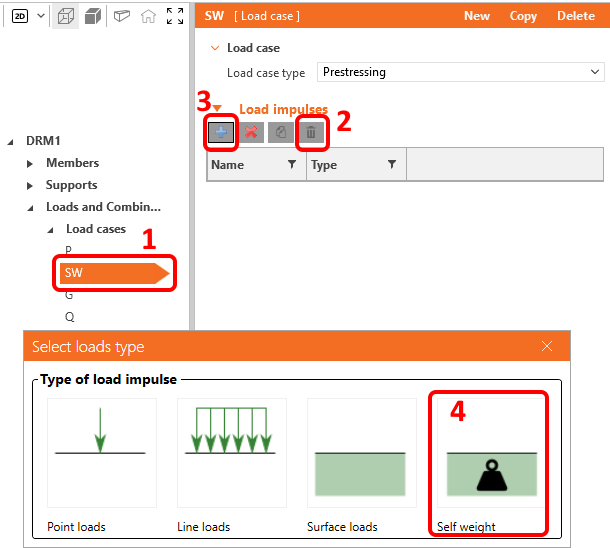Image resolution: width=610 pixels, height=548 pixels.
Task: Choose the Point loads thumbnail
Action: tap(102, 453)
